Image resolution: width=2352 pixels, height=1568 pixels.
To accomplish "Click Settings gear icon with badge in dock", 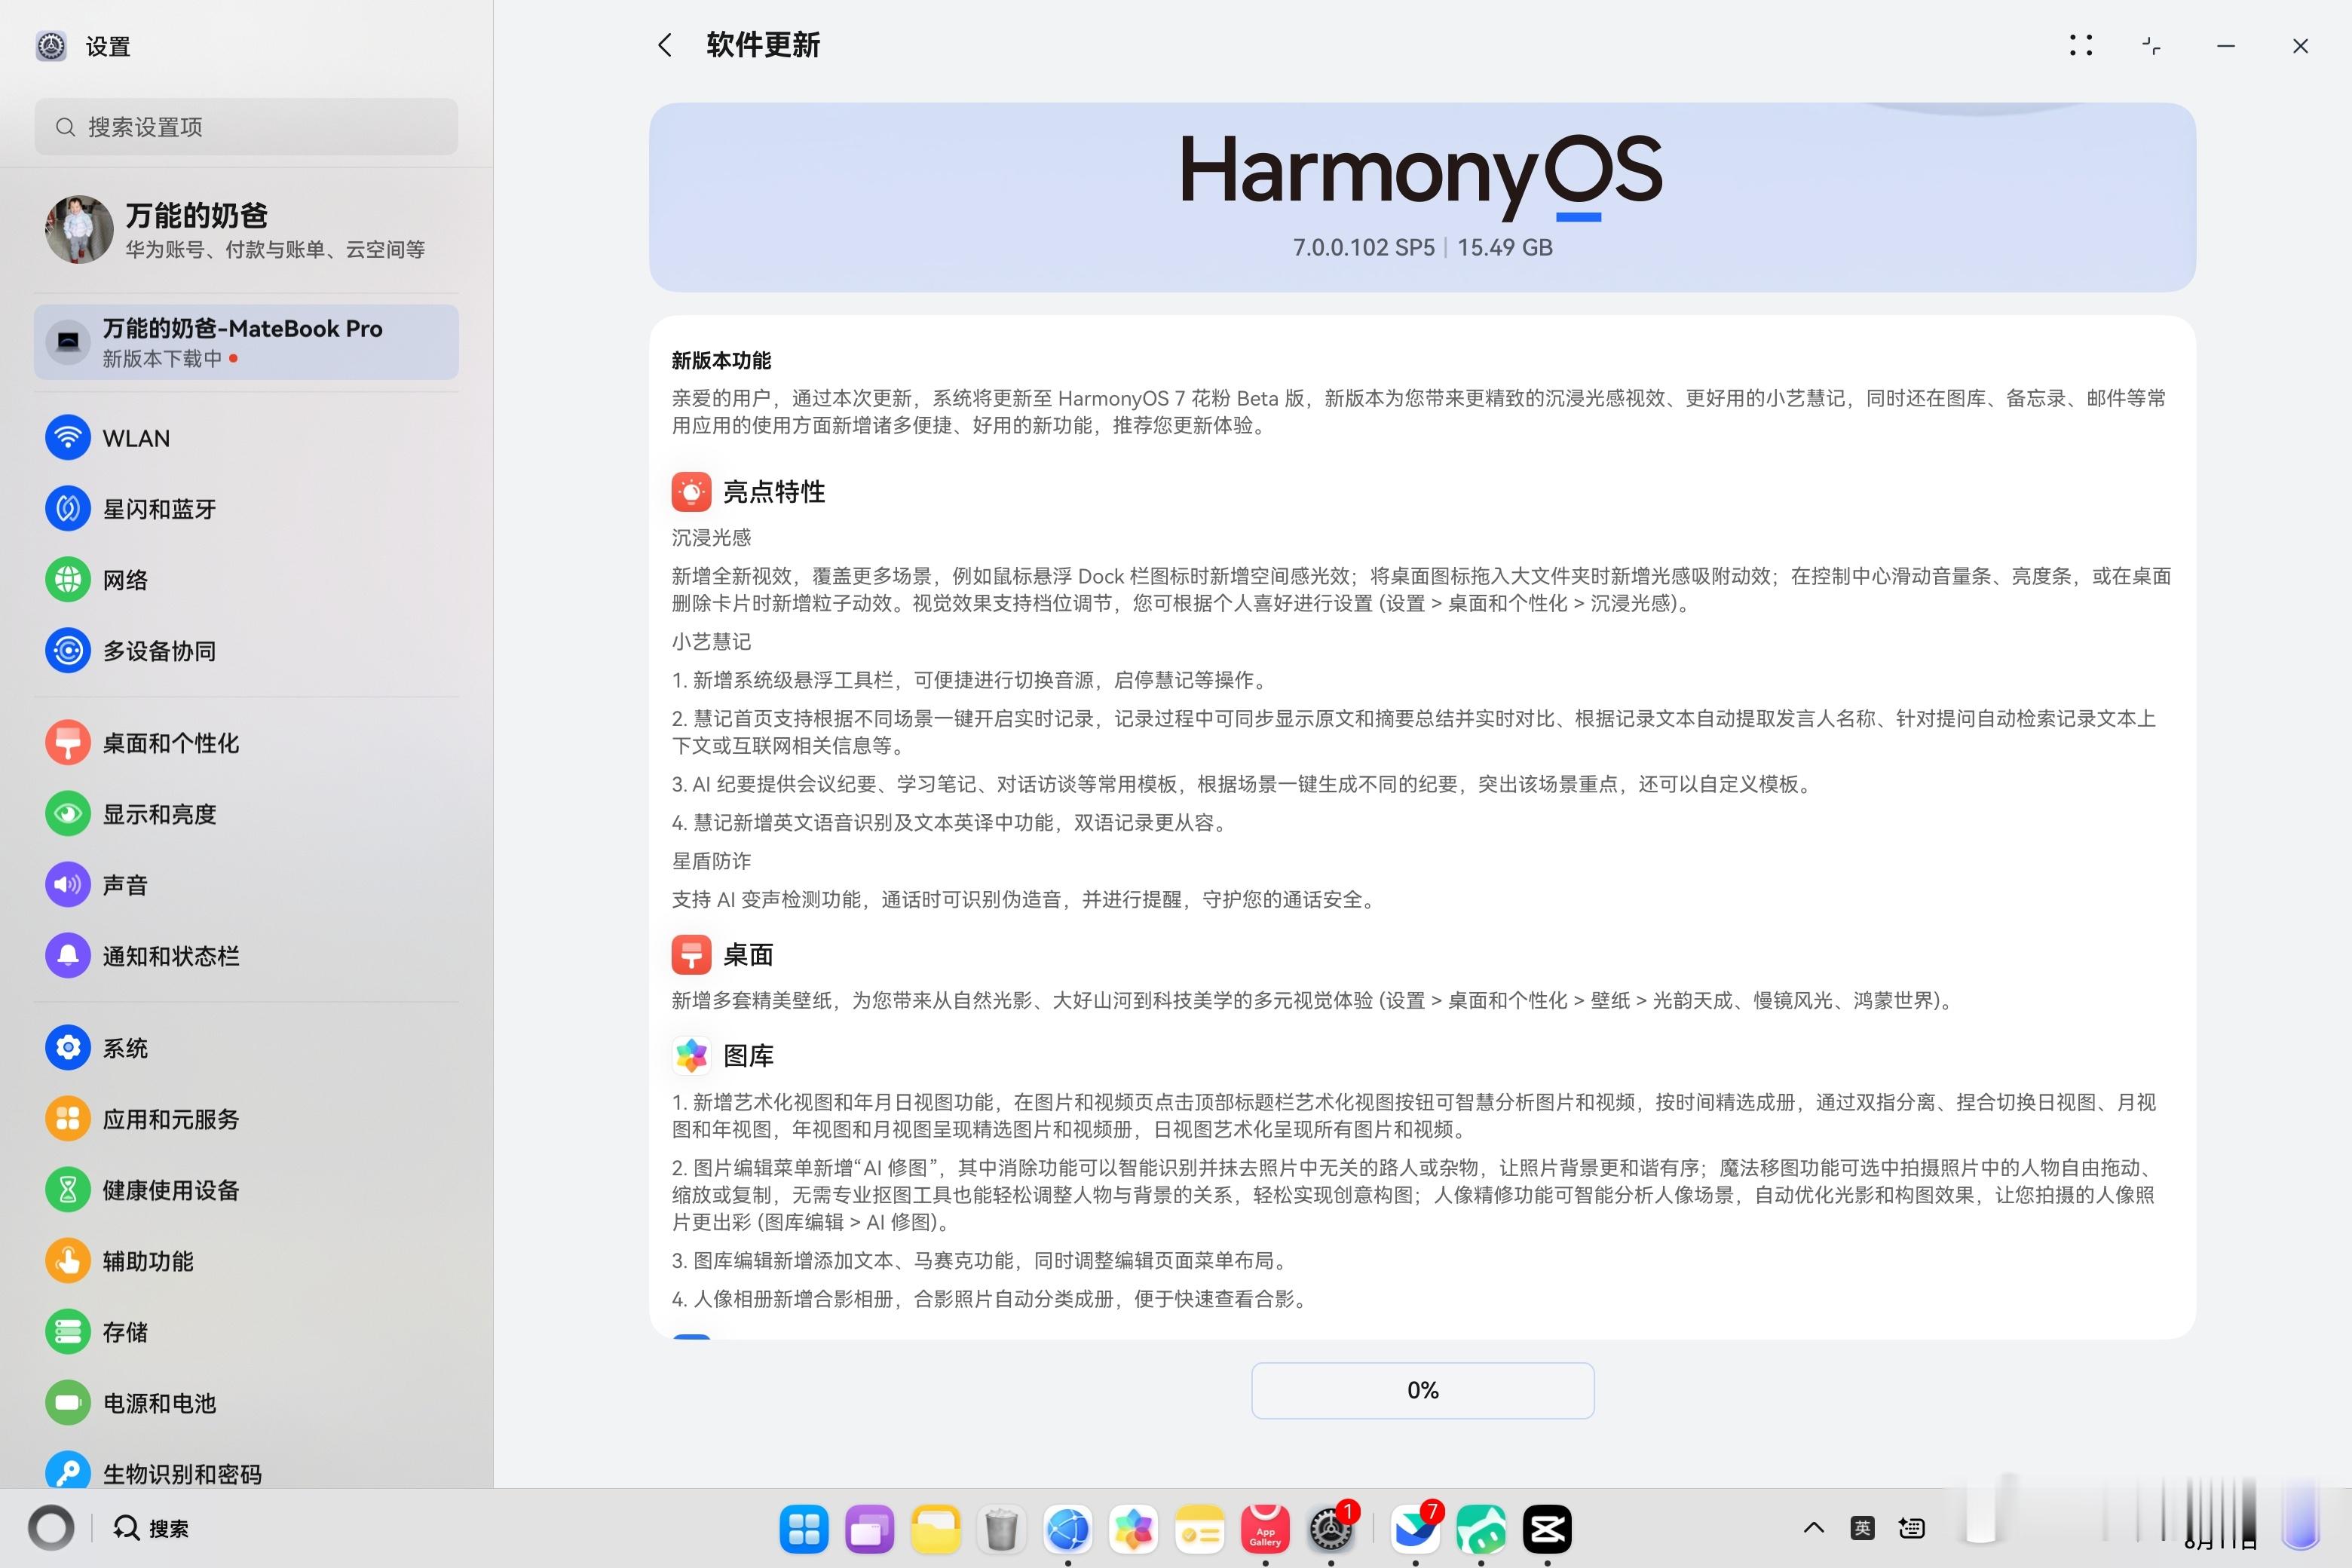I will pos(1331,1529).
